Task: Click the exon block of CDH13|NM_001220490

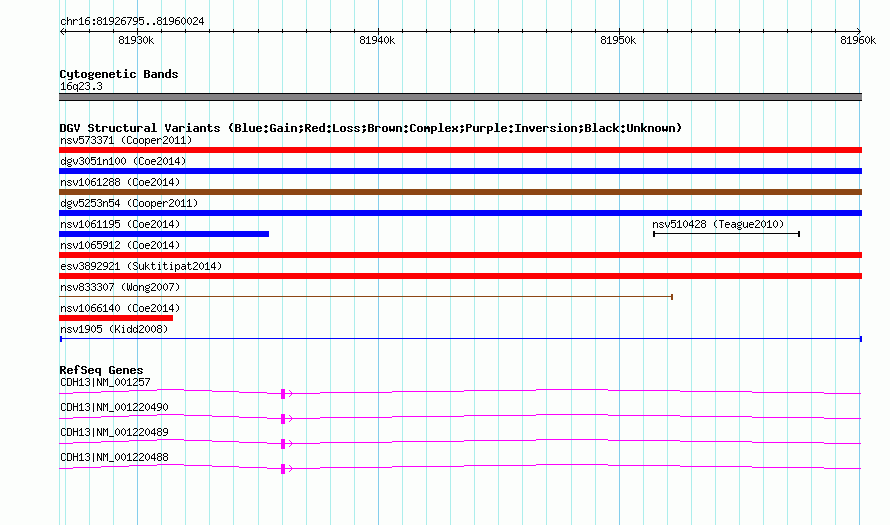Action: tap(283, 419)
